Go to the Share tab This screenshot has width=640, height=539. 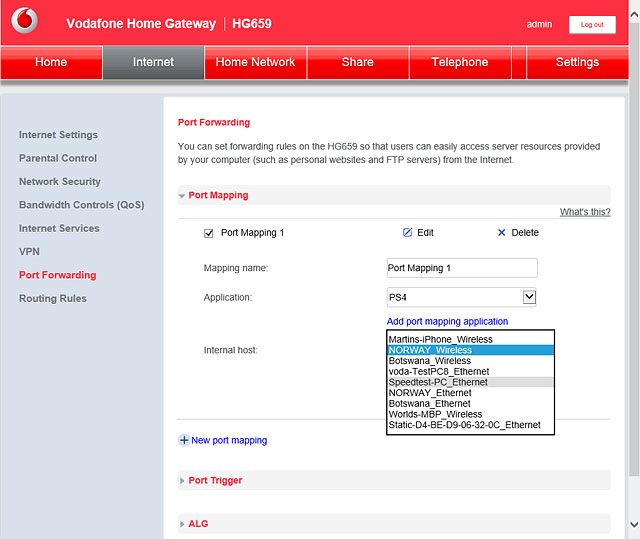click(x=358, y=62)
